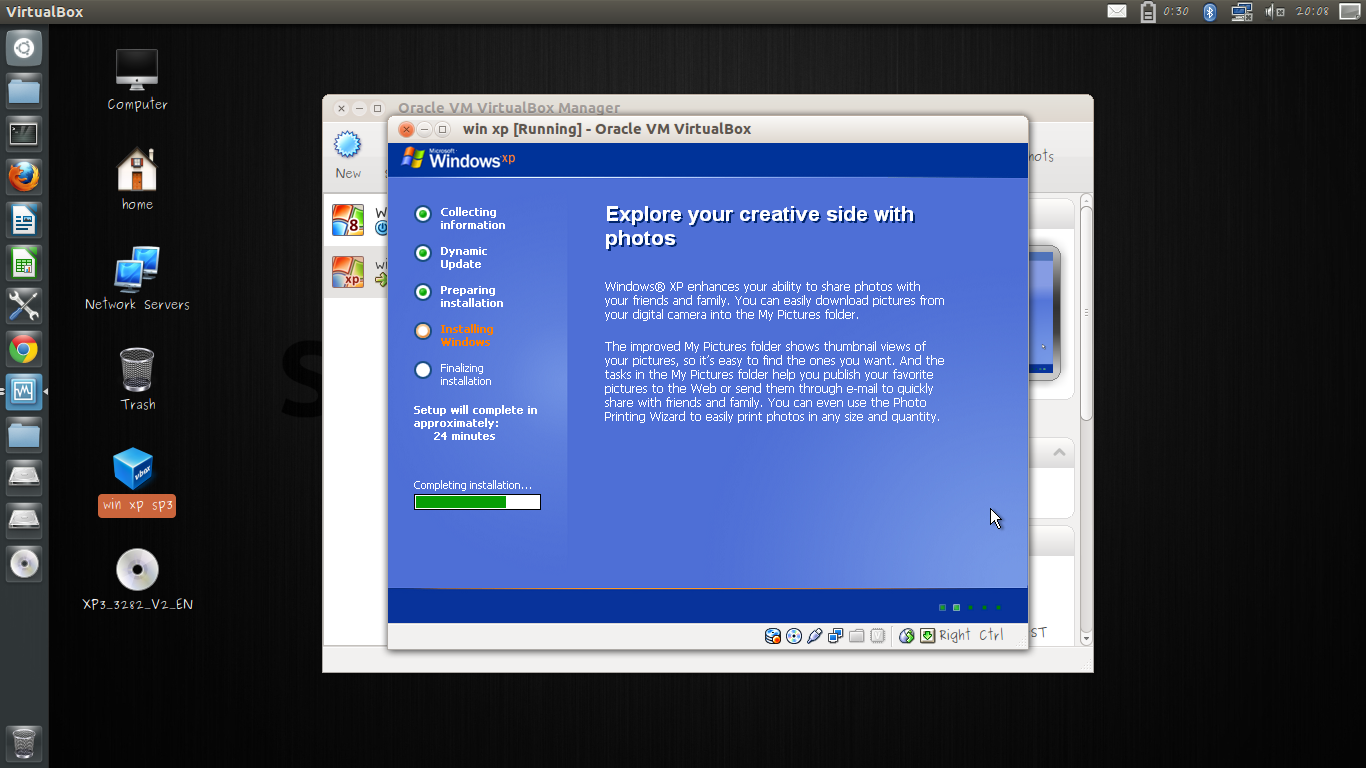Open the optical disc launcher icon

tap(24, 564)
